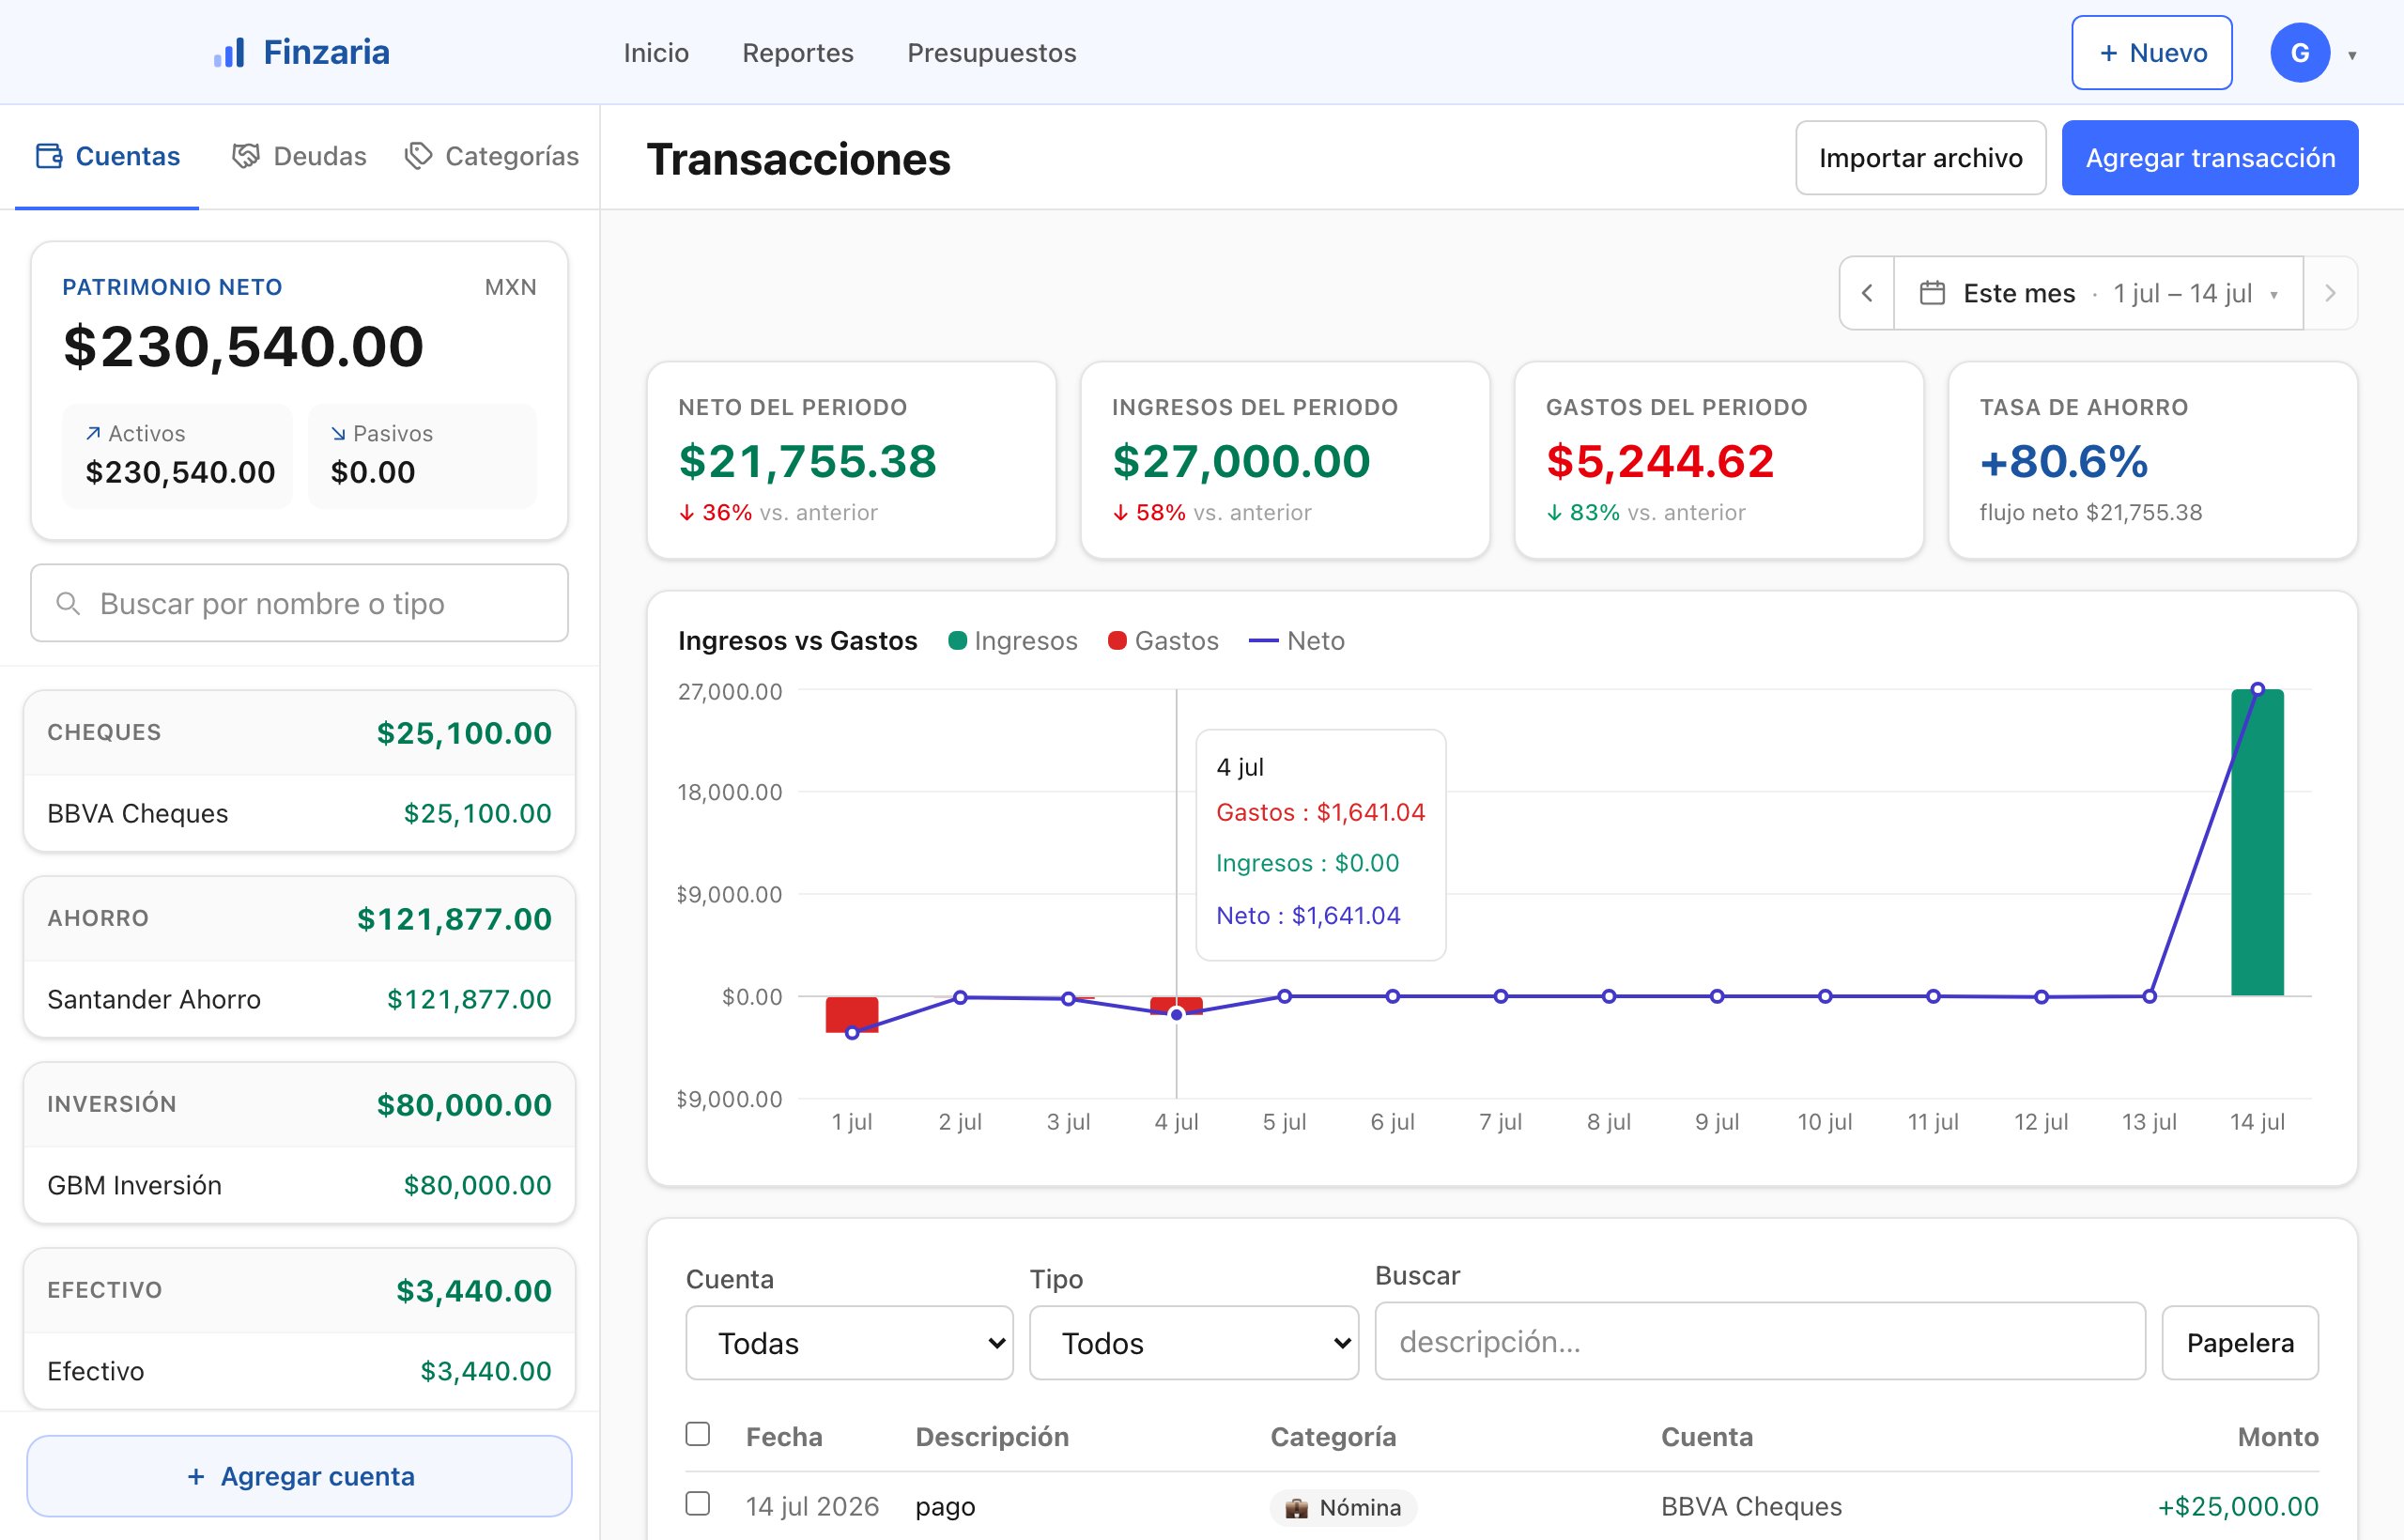Click the 4 jul Neto data point
Image resolution: width=2404 pixels, height=1540 pixels.
(1176, 1014)
